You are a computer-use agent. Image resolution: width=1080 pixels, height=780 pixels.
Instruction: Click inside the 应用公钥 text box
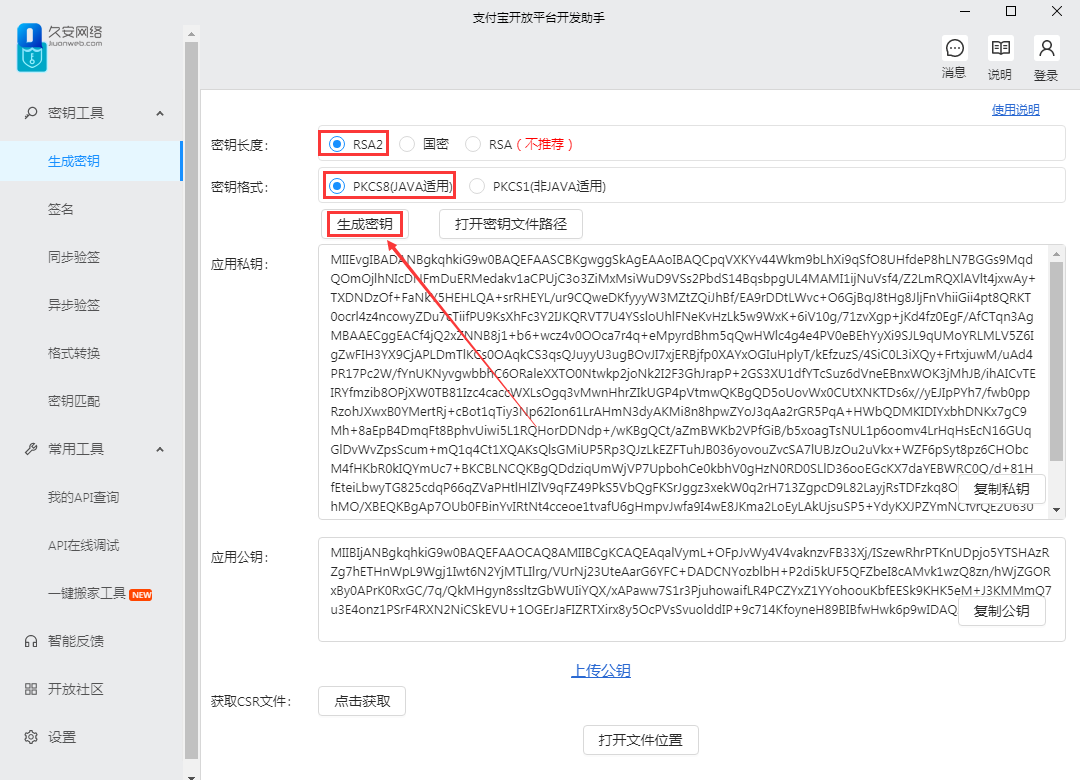692,590
